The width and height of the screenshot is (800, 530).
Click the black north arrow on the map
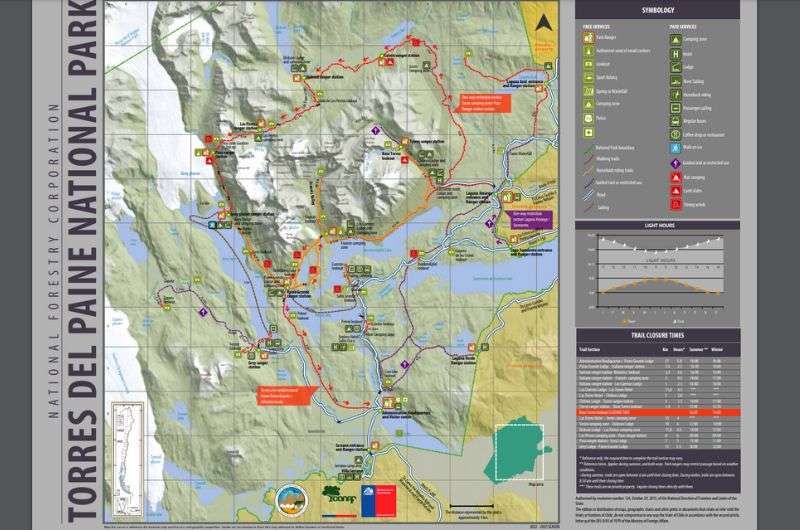coord(543,23)
